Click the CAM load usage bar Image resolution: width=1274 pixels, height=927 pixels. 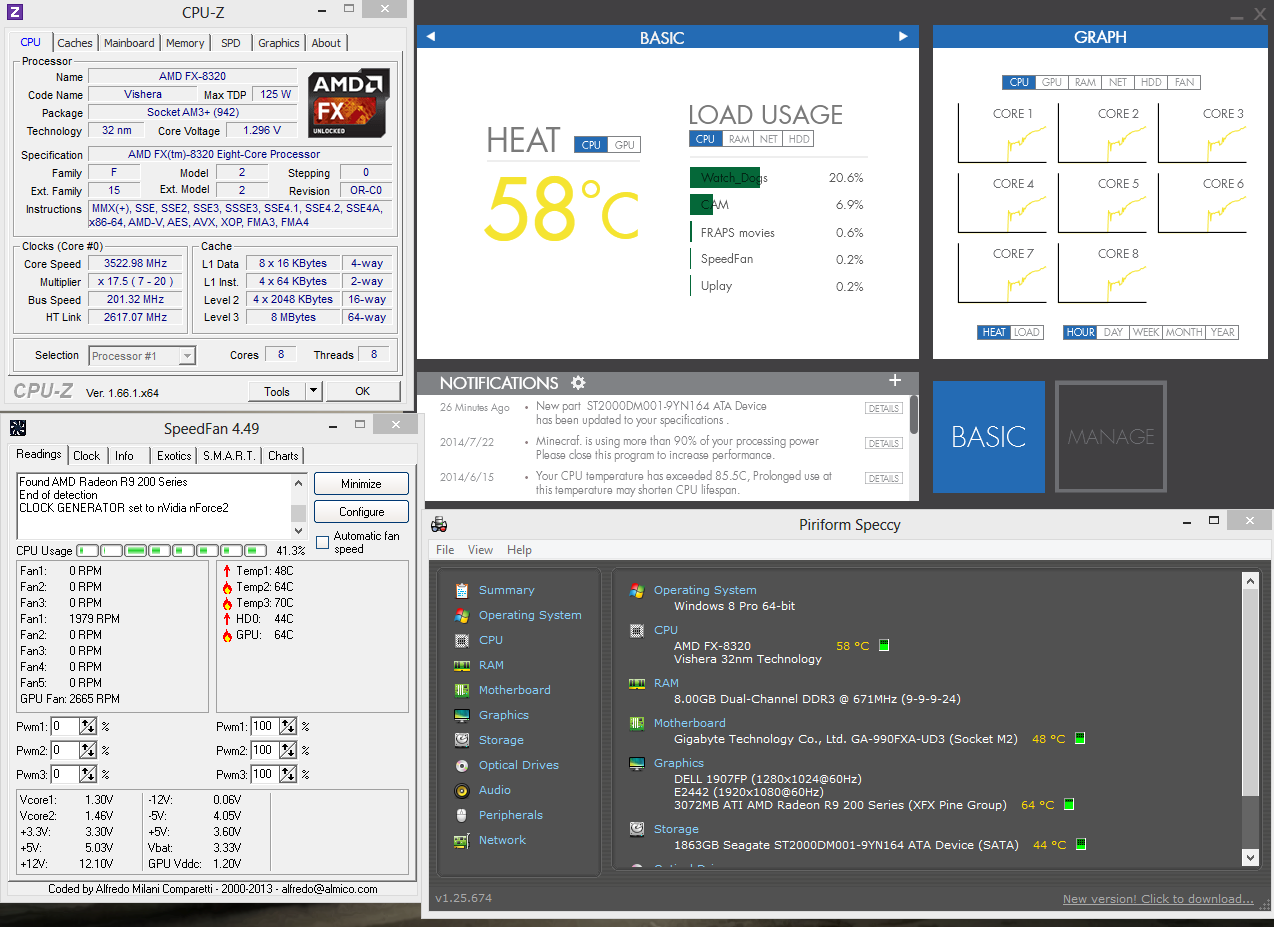701,204
